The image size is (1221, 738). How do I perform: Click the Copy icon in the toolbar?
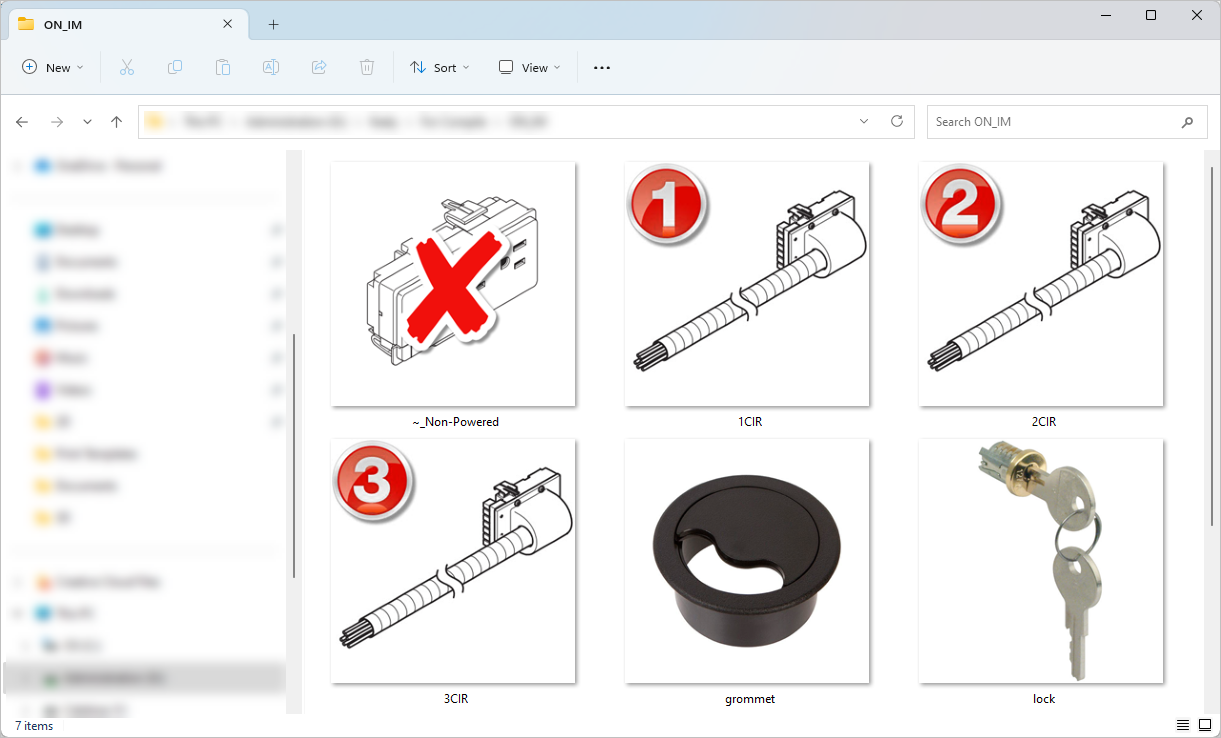[174, 67]
